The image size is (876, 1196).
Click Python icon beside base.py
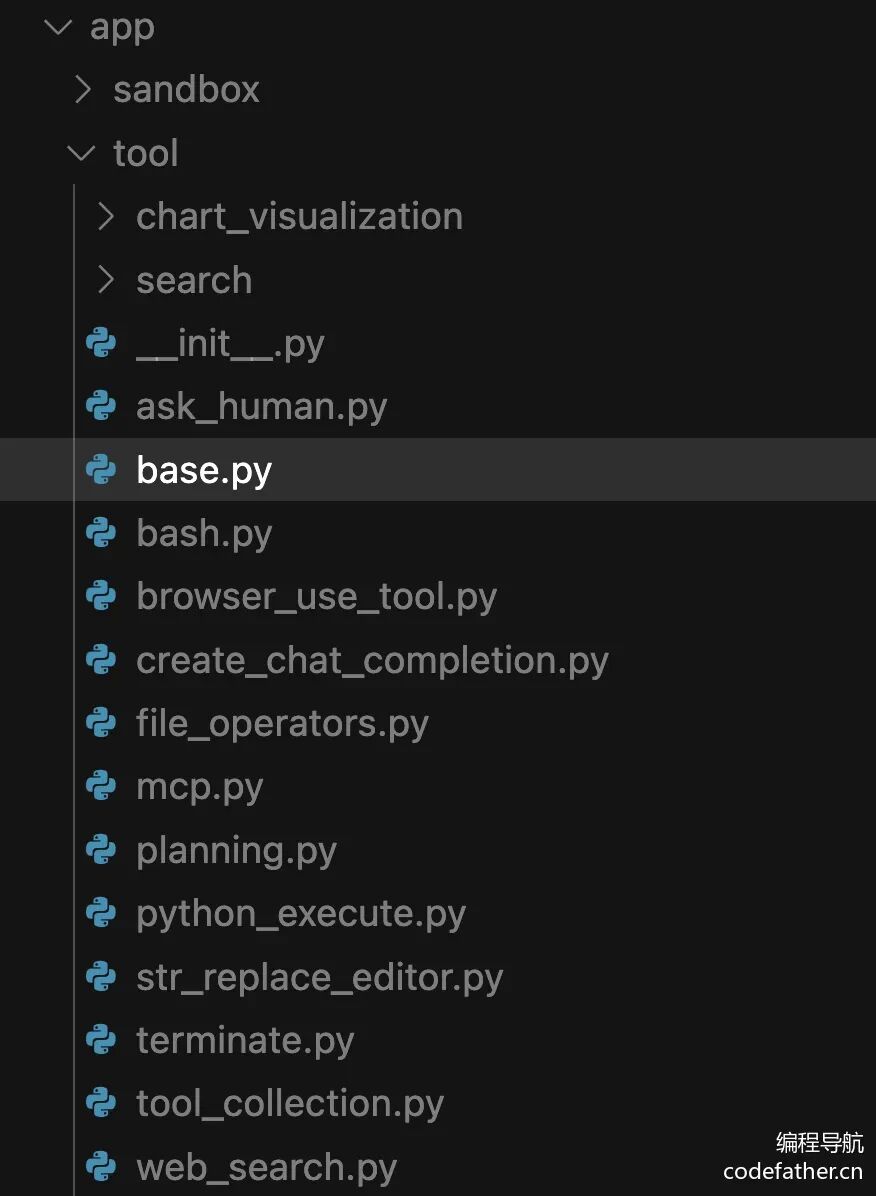pyautogui.click(x=101, y=470)
